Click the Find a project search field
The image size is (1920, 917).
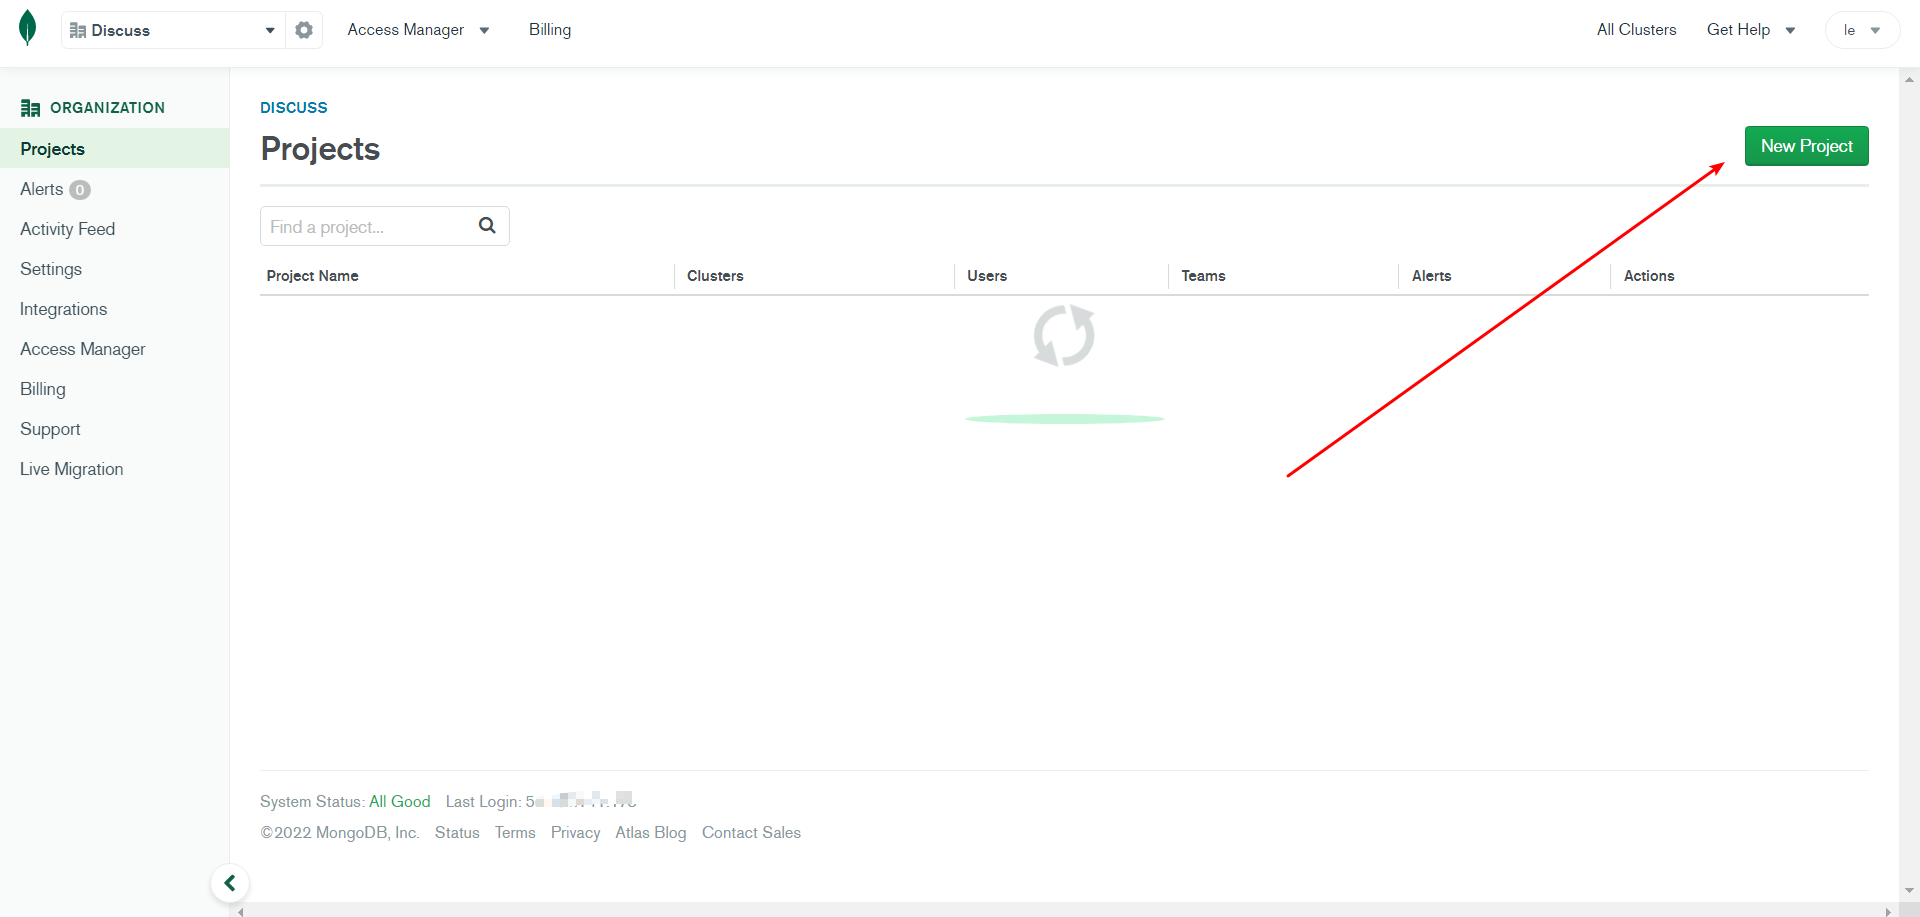(x=367, y=227)
